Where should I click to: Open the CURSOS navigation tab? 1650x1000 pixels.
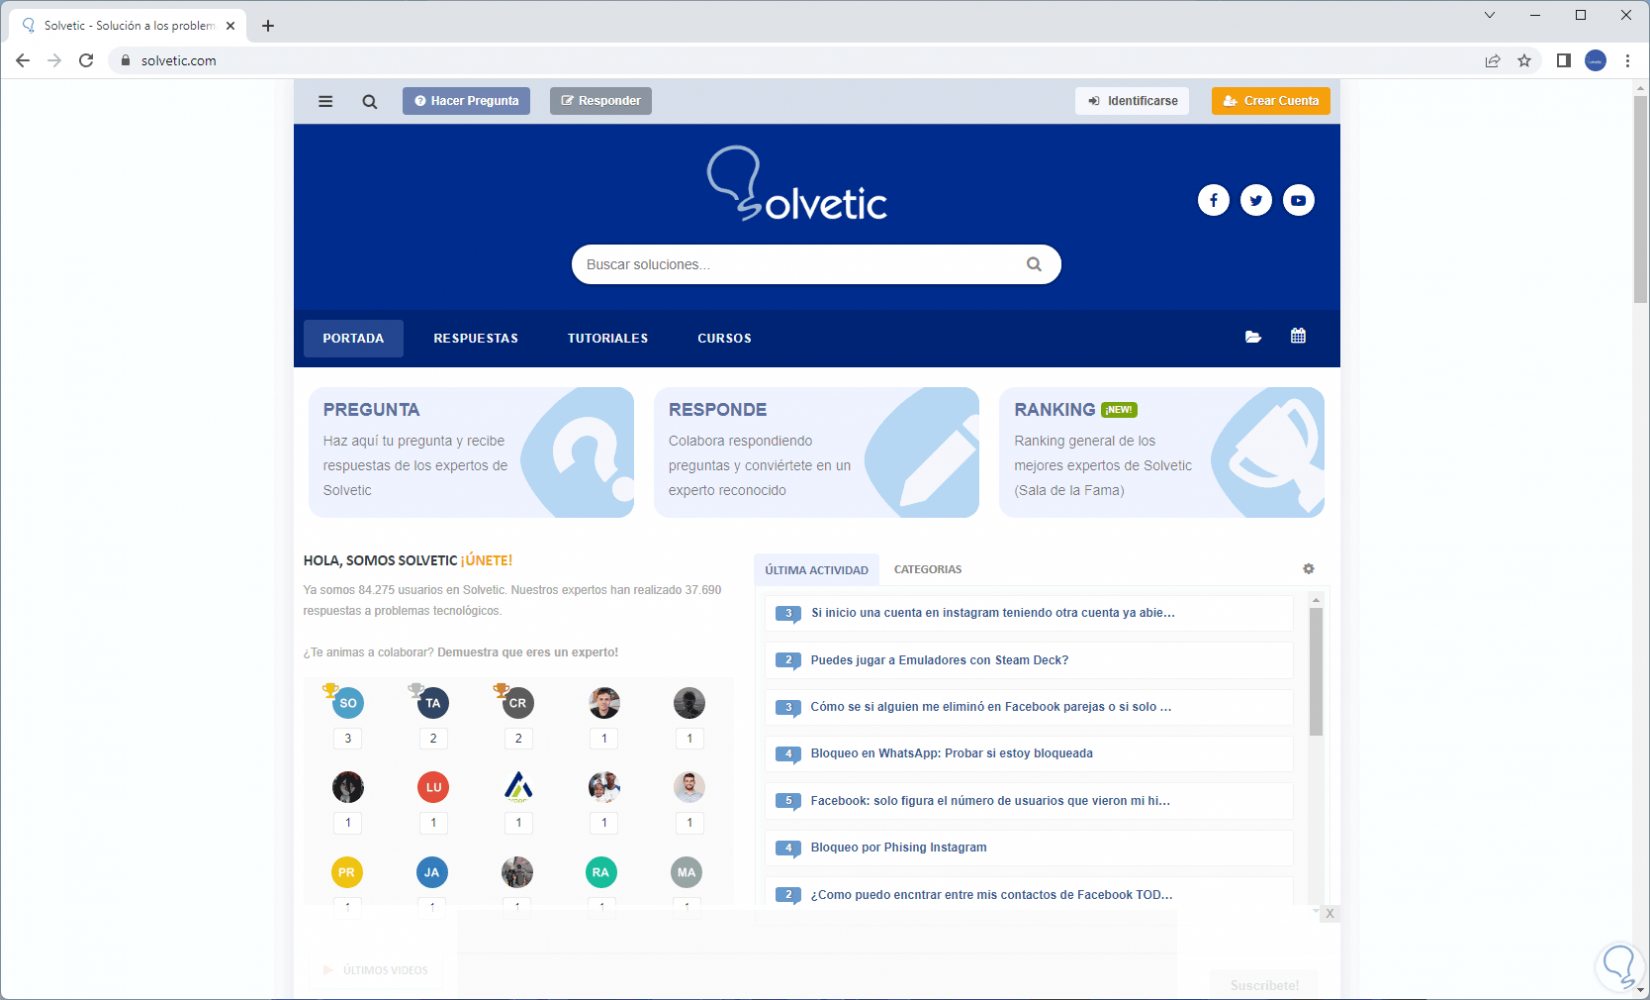point(725,338)
